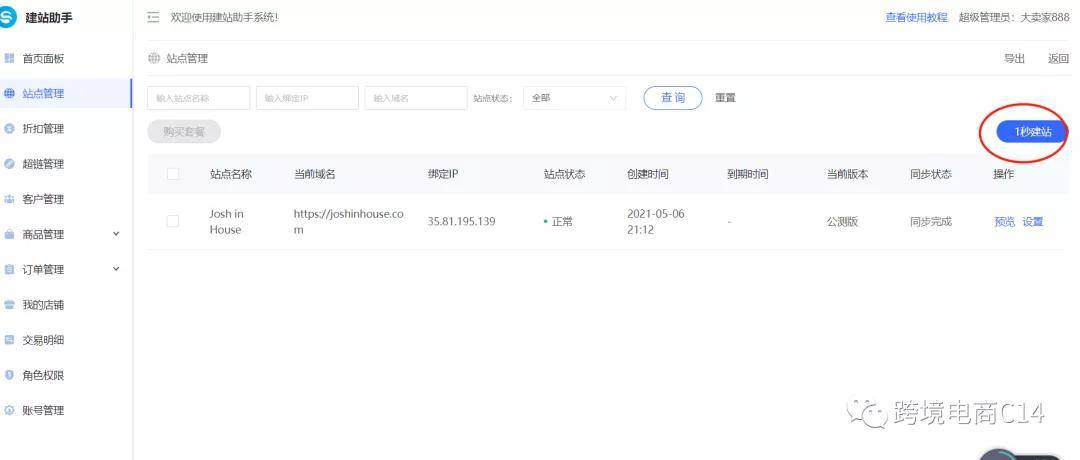This screenshot has height=460, width=1080.
Task: Click the 角色权限 shield icon
Action: (9, 375)
